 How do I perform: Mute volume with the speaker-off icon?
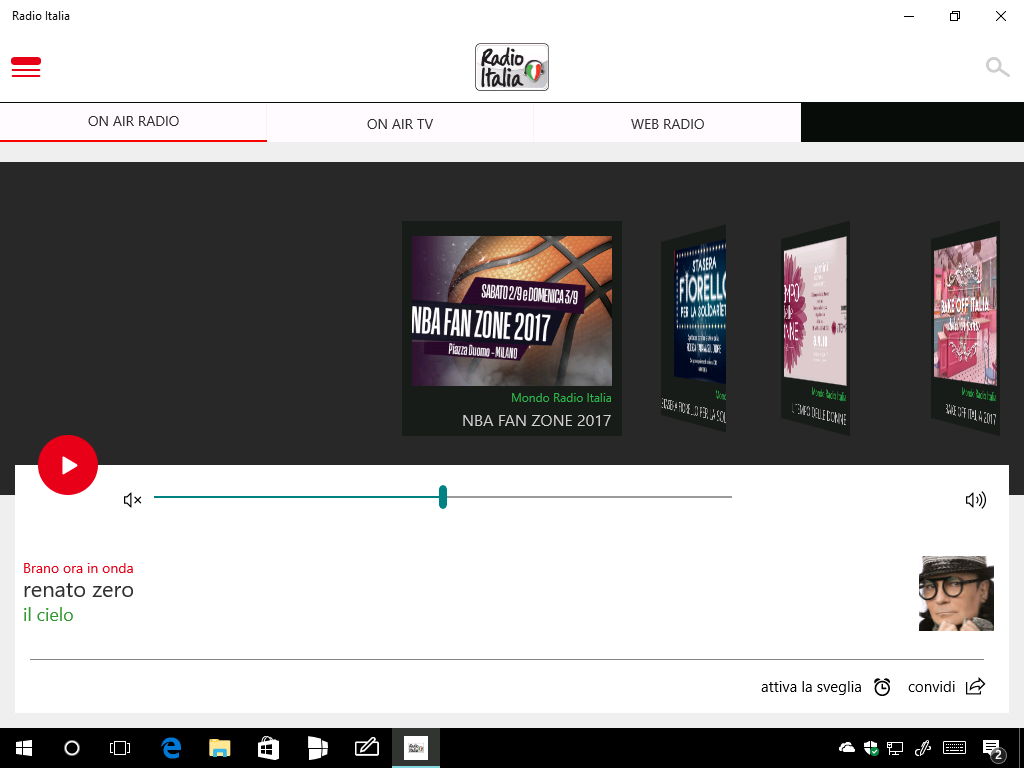133,500
